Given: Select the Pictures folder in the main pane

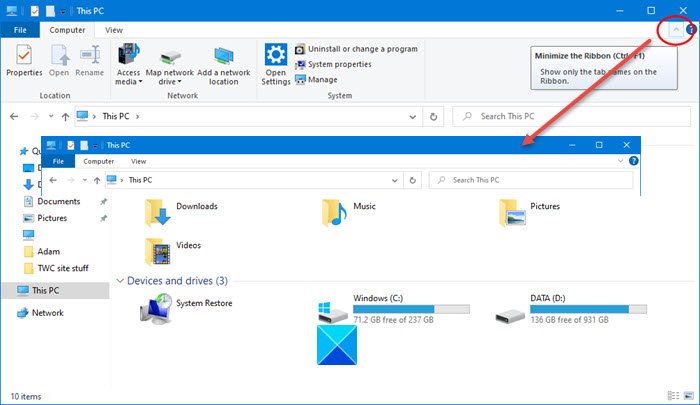Looking at the screenshot, I should [x=529, y=213].
